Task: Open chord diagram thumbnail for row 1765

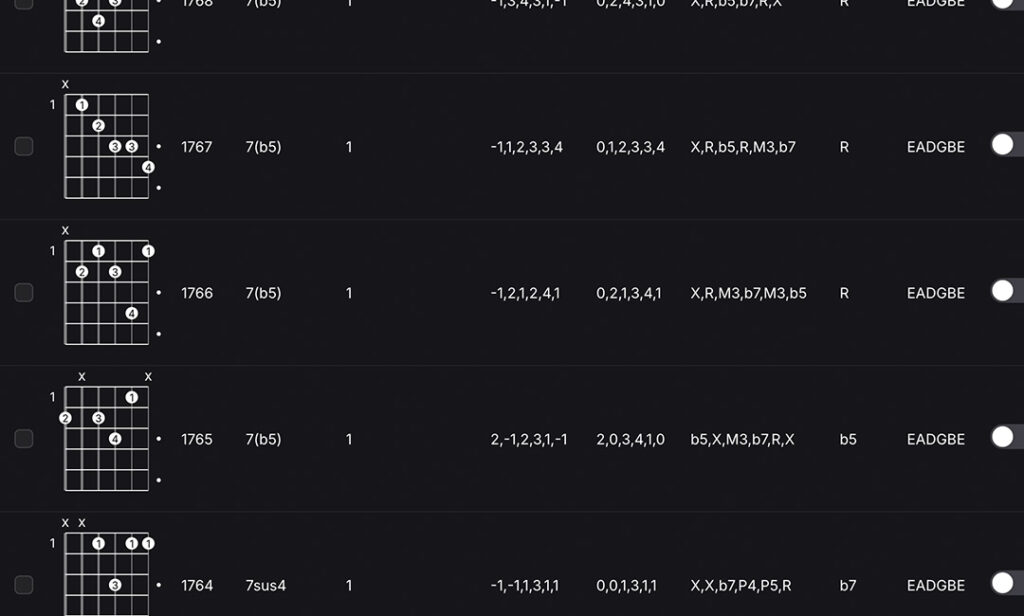Action: pos(106,438)
